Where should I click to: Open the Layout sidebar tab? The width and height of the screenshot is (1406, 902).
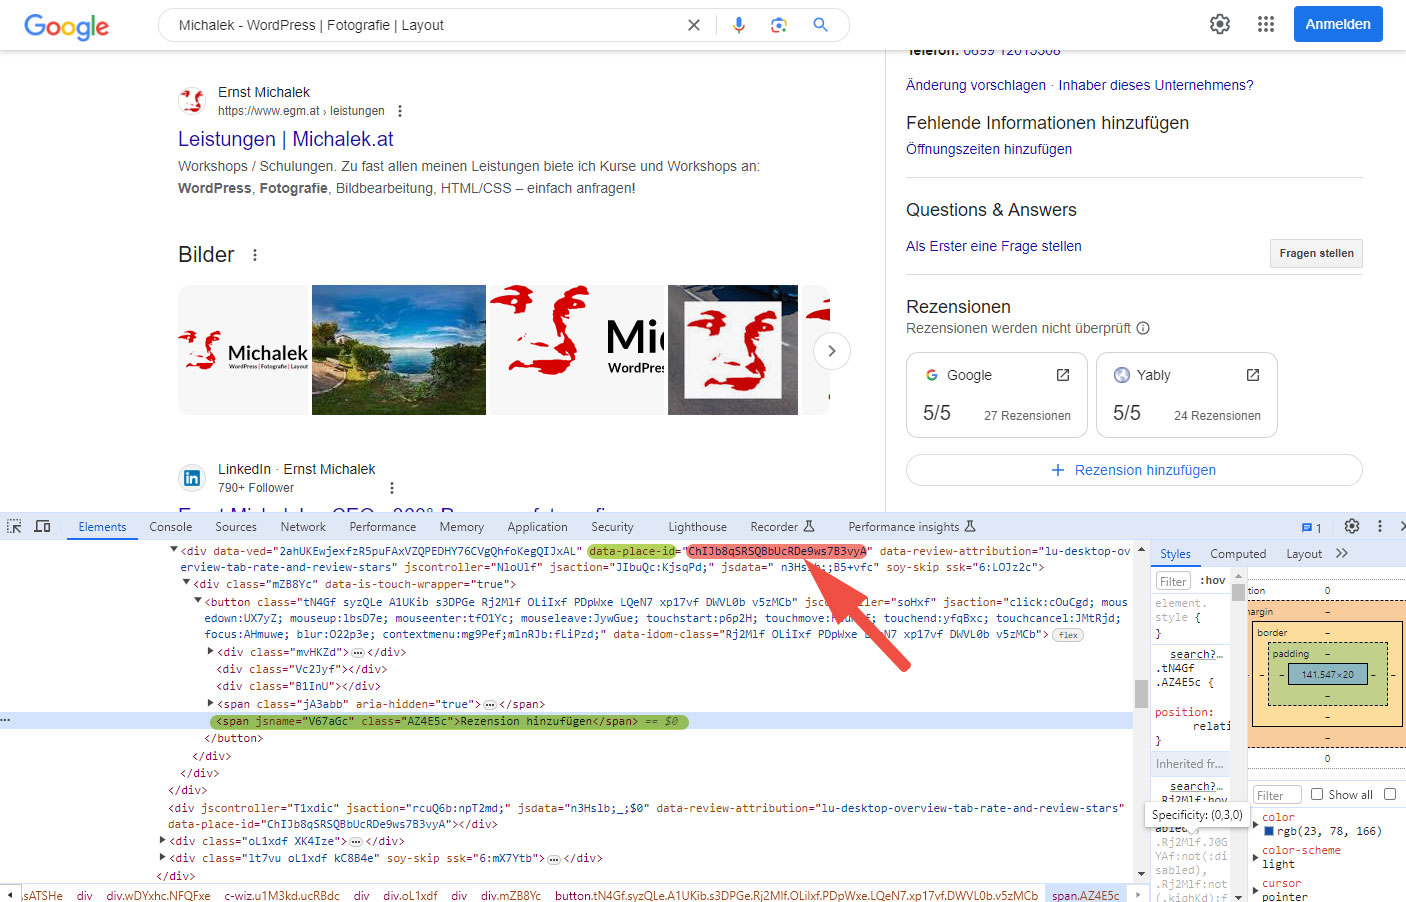pos(1304,554)
